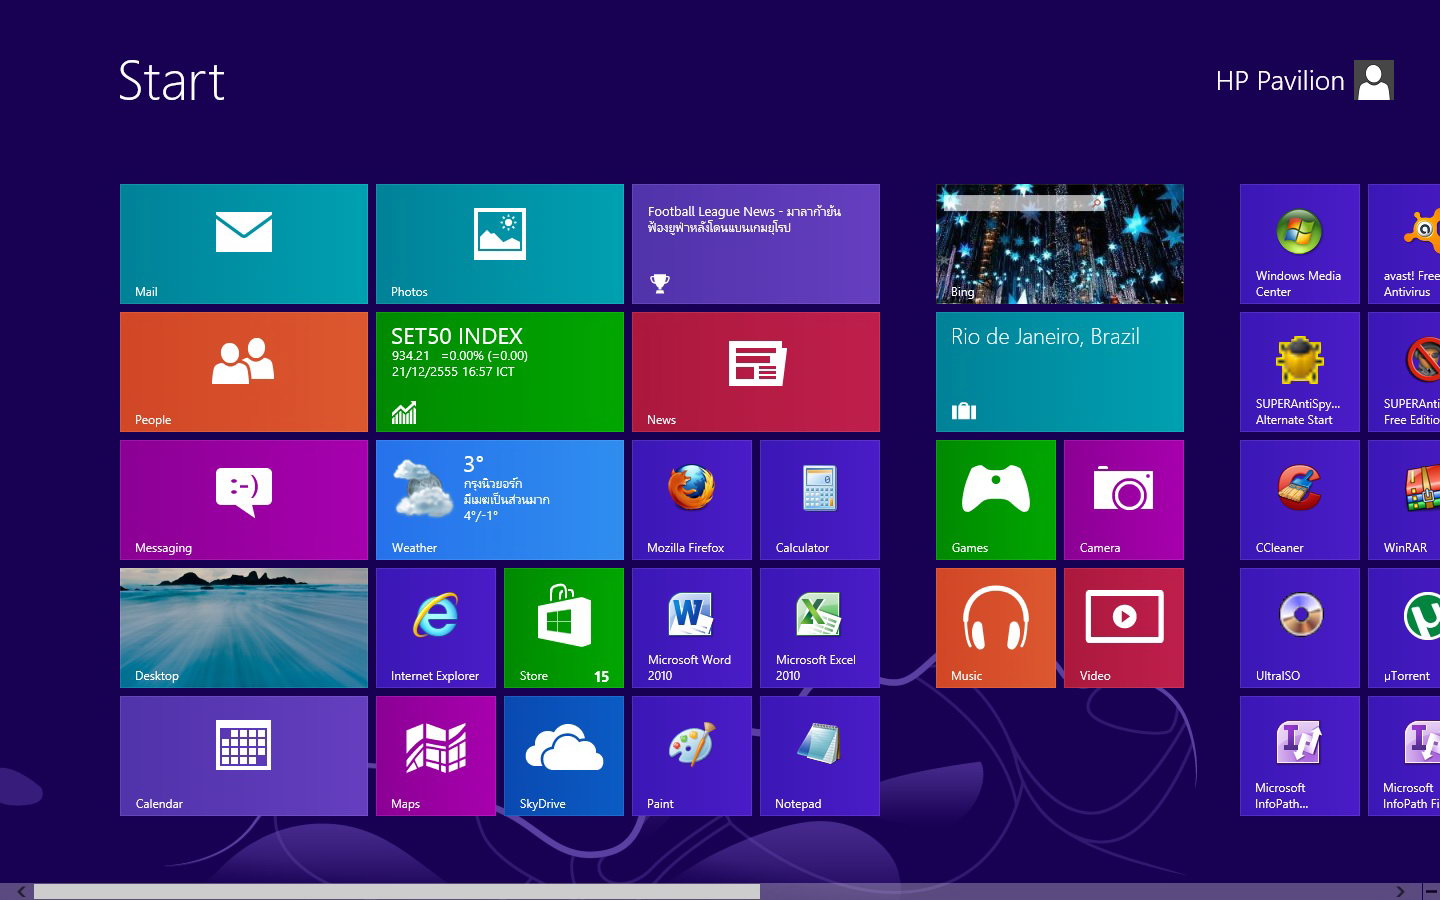Open the Games tile

click(996, 500)
